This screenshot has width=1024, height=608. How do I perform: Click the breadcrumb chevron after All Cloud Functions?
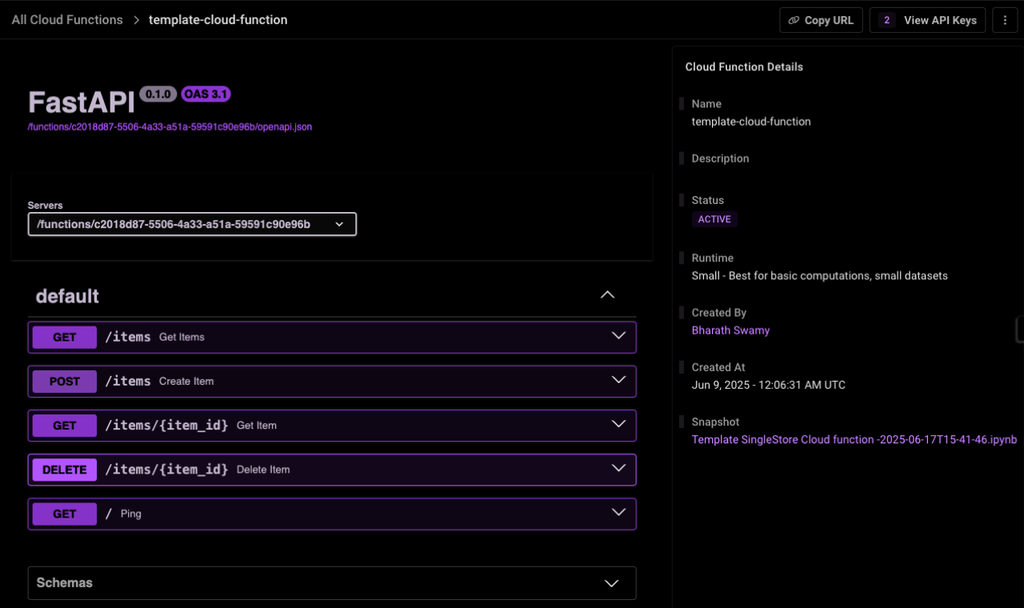(136, 20)
